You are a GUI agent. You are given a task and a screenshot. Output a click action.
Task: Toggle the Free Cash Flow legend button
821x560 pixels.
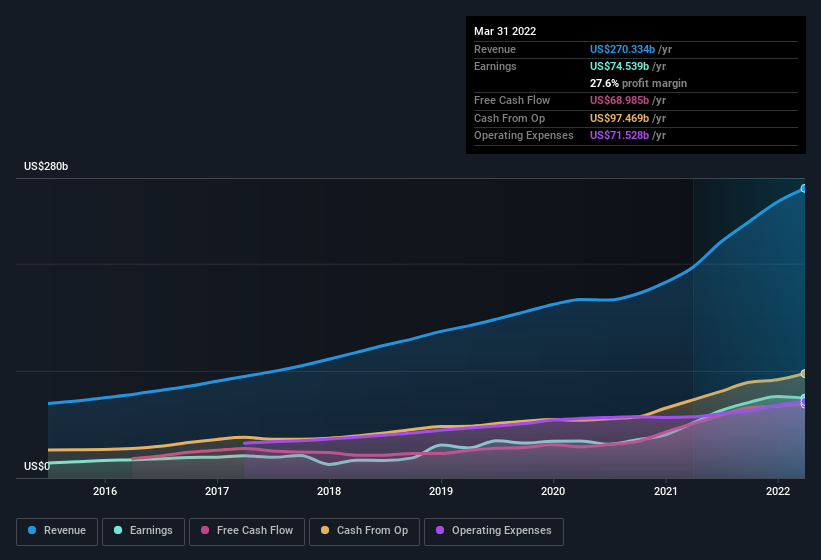click(x=247, y=531)
